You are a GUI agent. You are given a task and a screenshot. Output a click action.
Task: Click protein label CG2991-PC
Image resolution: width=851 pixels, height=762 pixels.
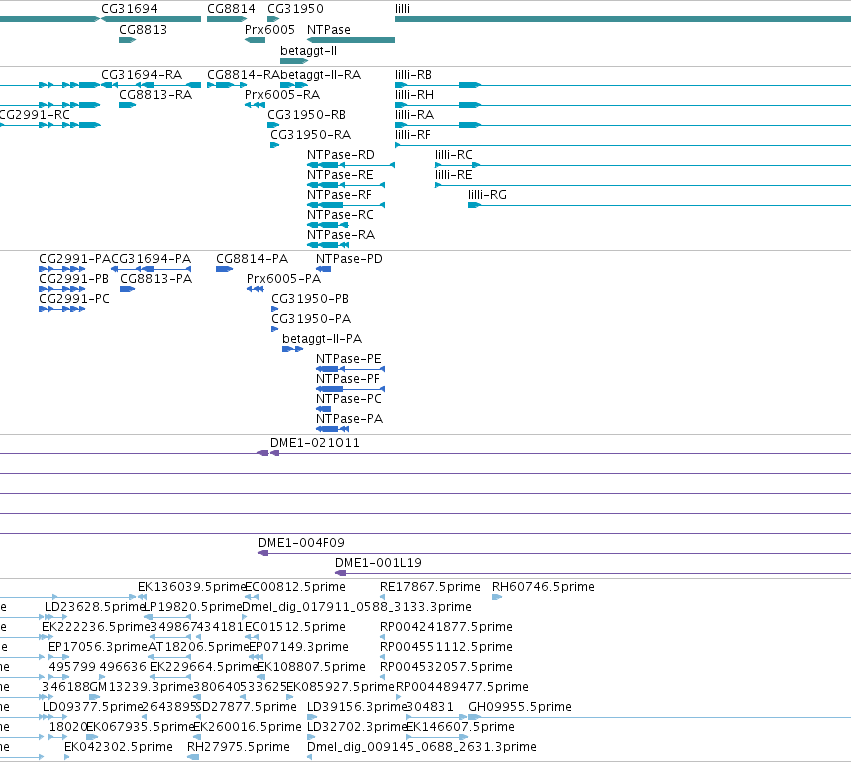click(x=74, y=299)
